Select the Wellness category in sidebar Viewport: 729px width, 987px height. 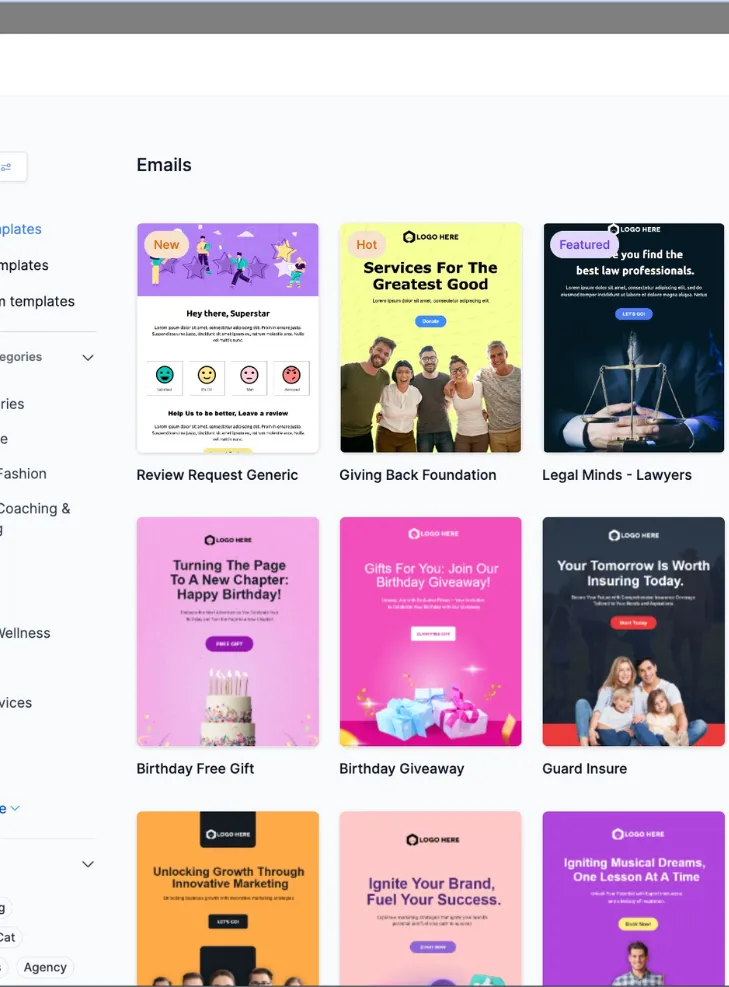25,633
